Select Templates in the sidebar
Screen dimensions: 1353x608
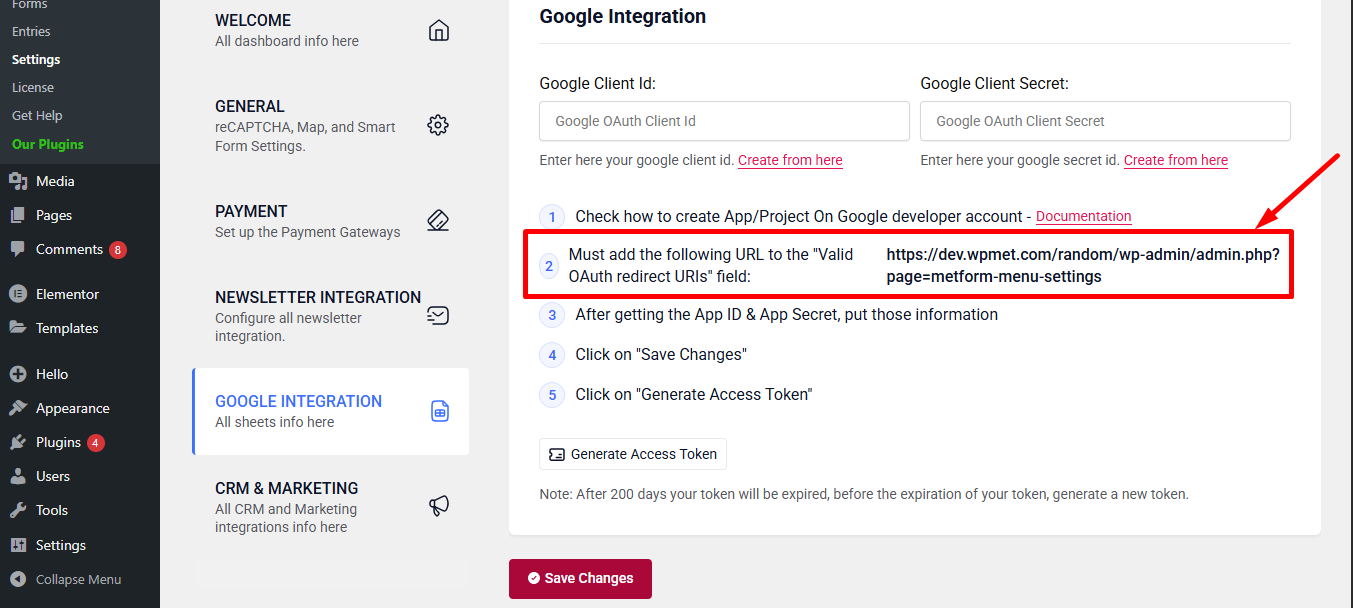pyautogui.click(x=67, y=327)
